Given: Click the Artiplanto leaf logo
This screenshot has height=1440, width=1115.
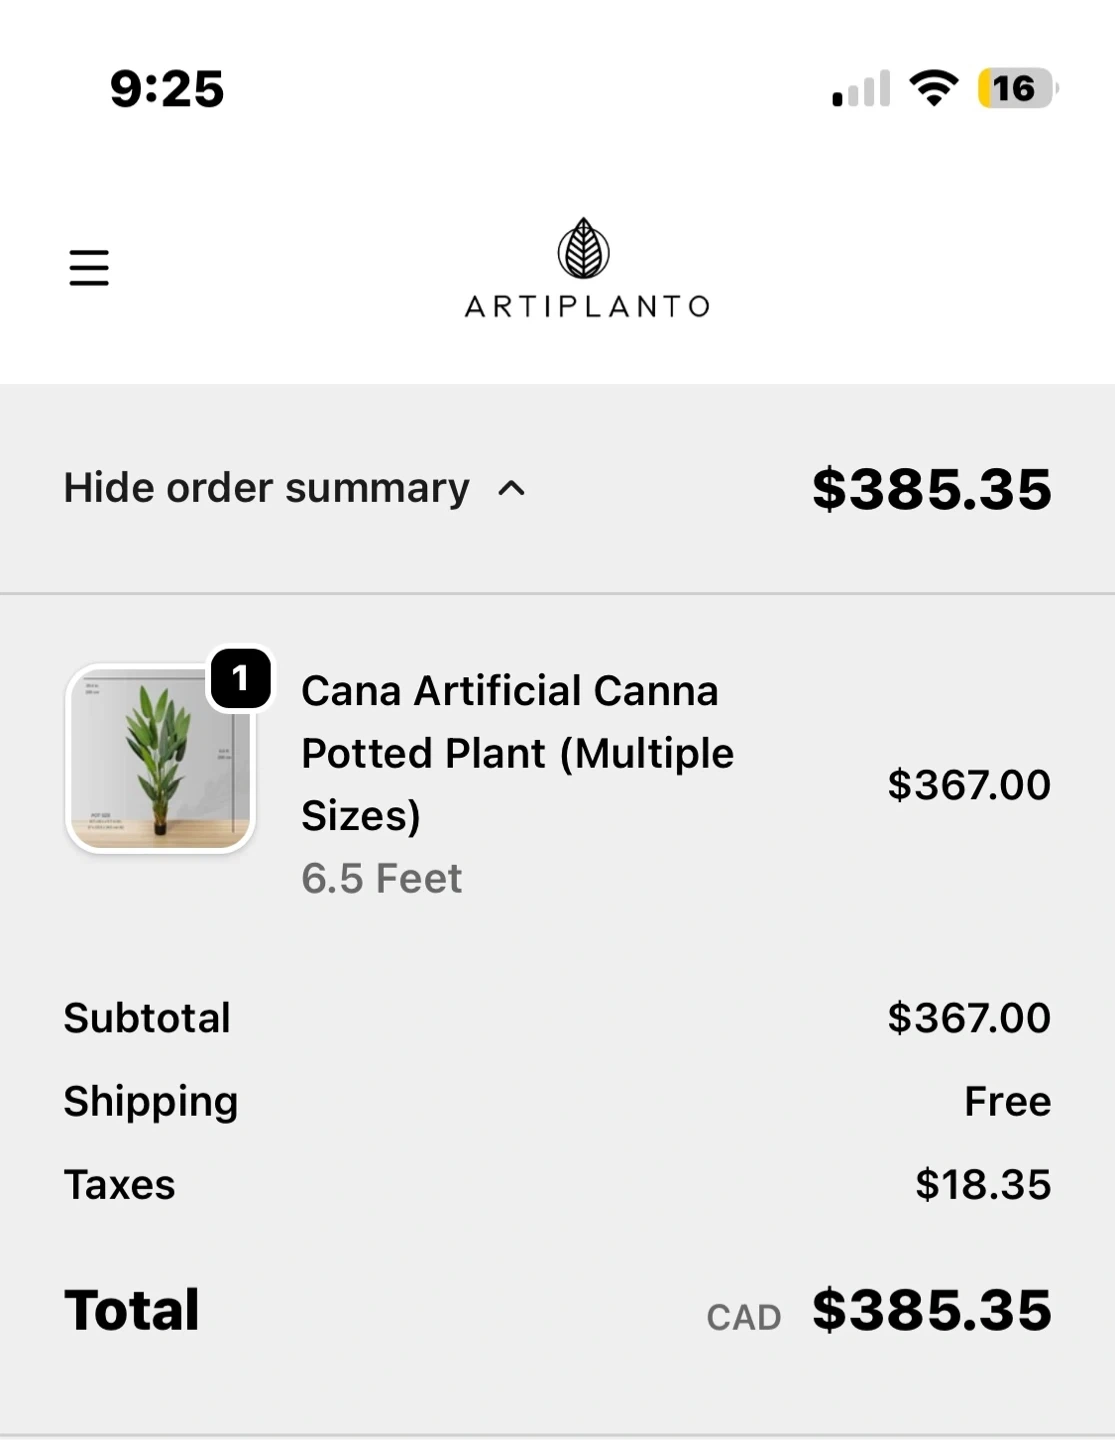Looking at the screenshot, I should click(x=584, y=248).
